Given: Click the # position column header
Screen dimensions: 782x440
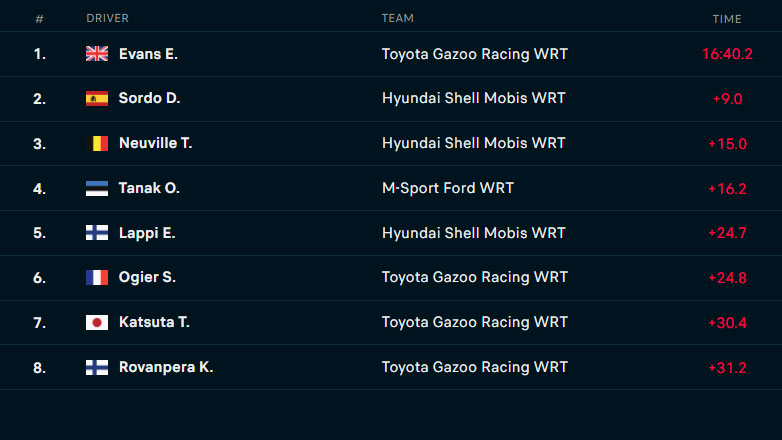Looking at the screenshot, I should point(39,18).
